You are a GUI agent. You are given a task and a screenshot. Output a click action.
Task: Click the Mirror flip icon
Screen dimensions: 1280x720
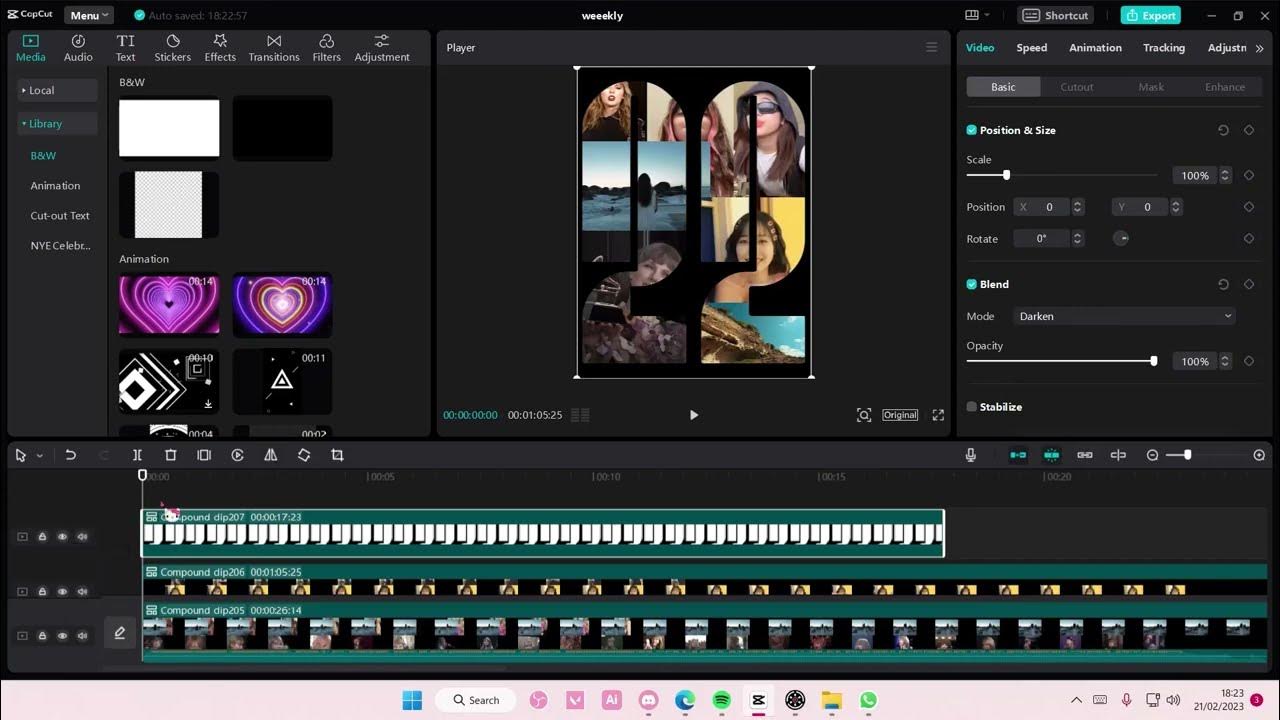pos(270,455)
